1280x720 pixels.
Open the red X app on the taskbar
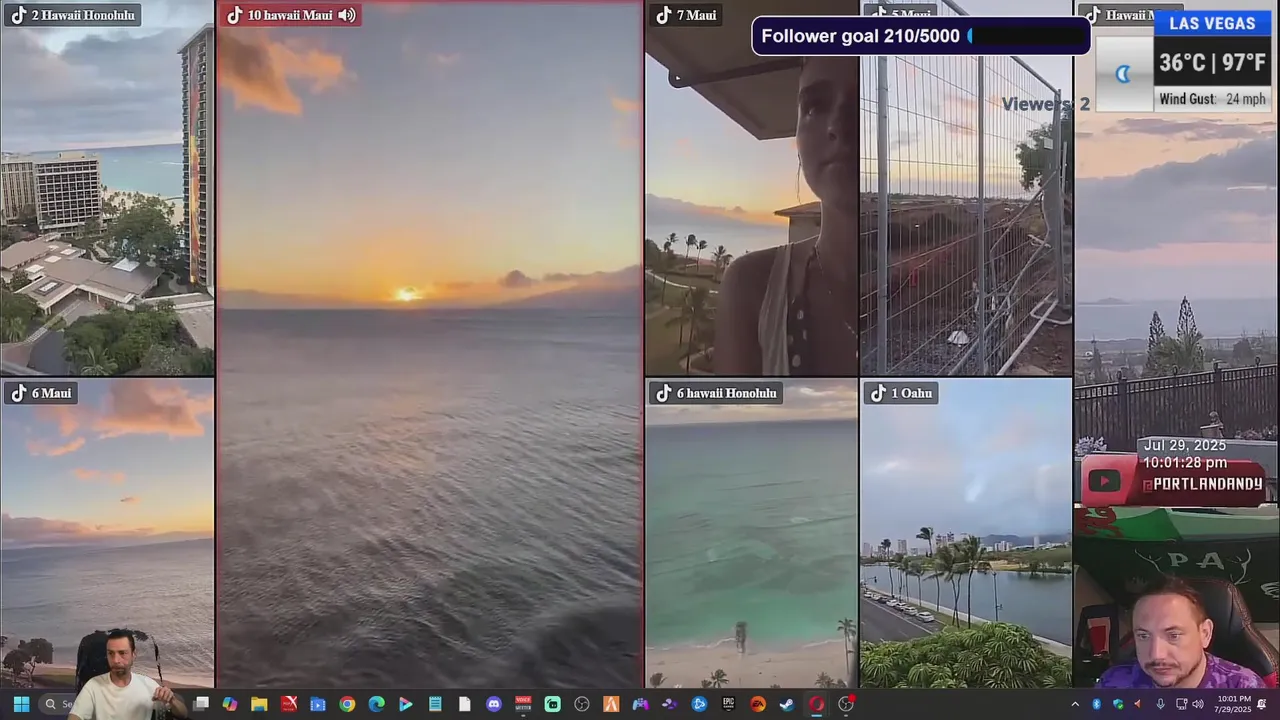coord(289,704)
